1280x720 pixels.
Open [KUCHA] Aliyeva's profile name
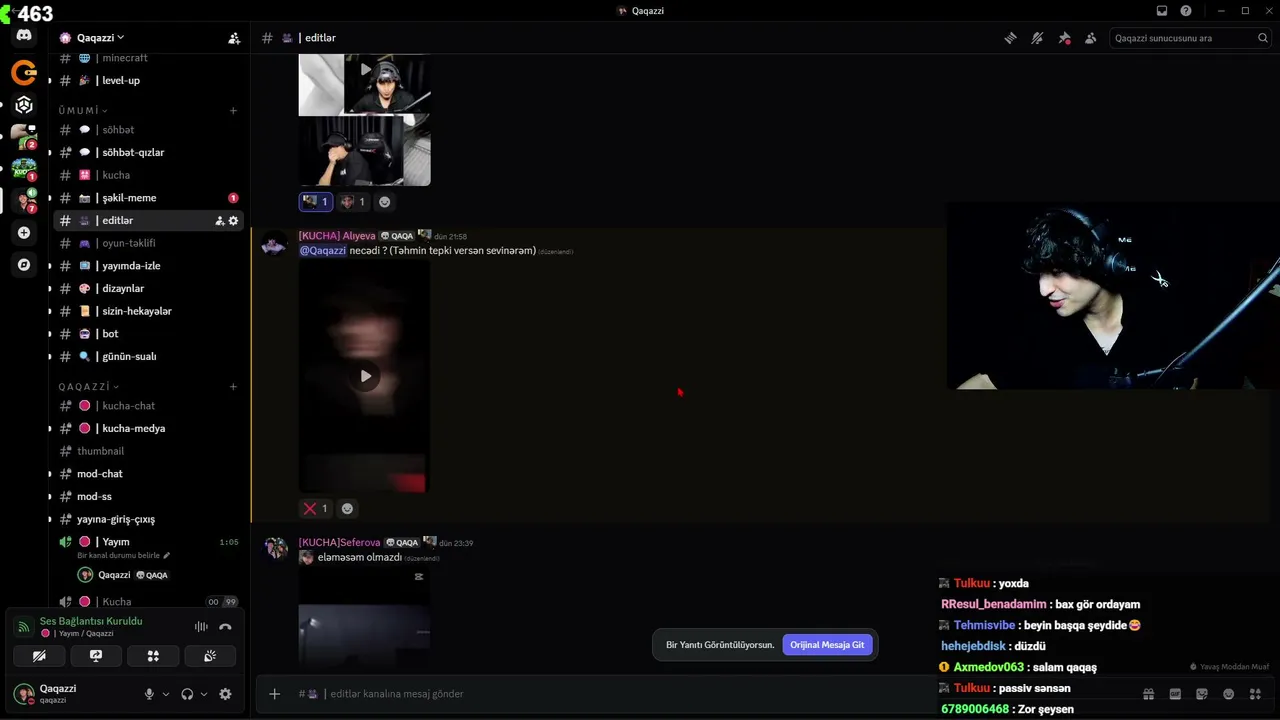(337, 236)
